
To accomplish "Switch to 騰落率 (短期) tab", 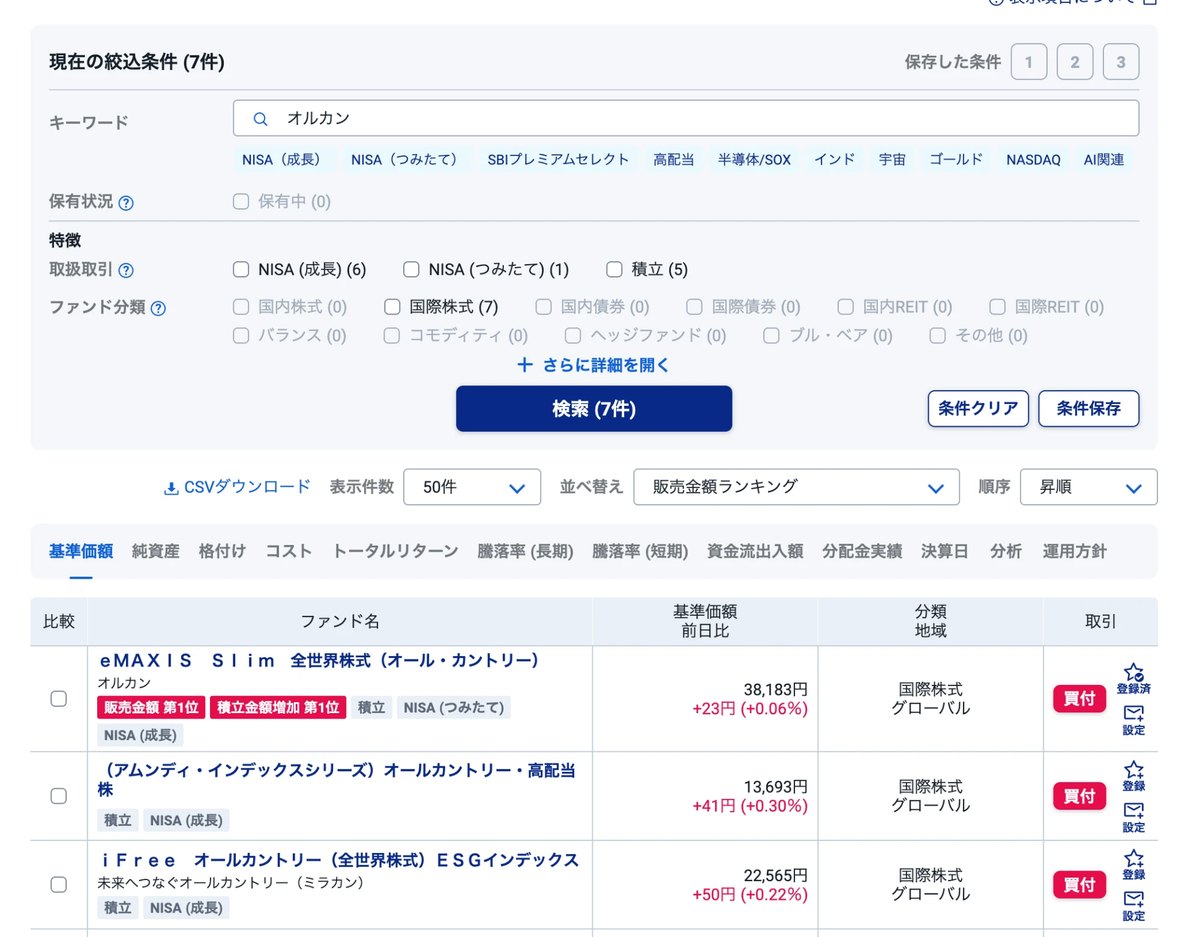I will pyautogui.click(x=640, y=551).
